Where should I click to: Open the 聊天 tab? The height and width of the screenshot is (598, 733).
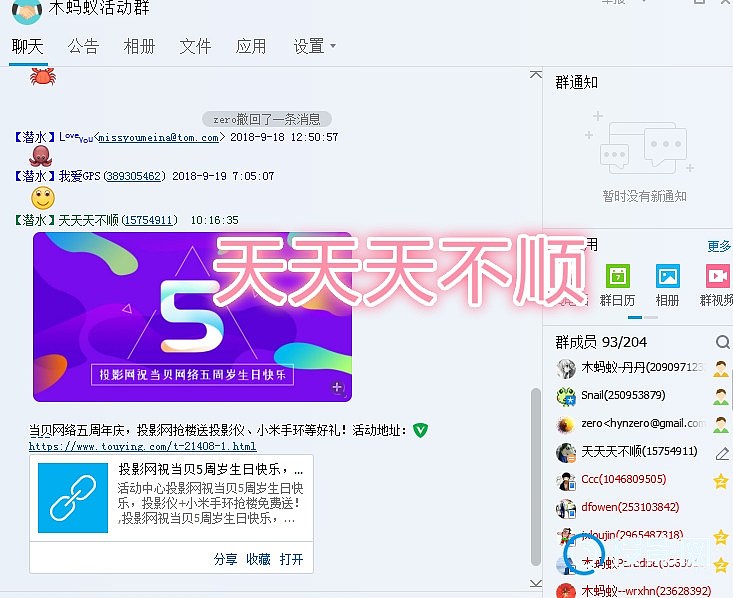(x=28, y=46)
